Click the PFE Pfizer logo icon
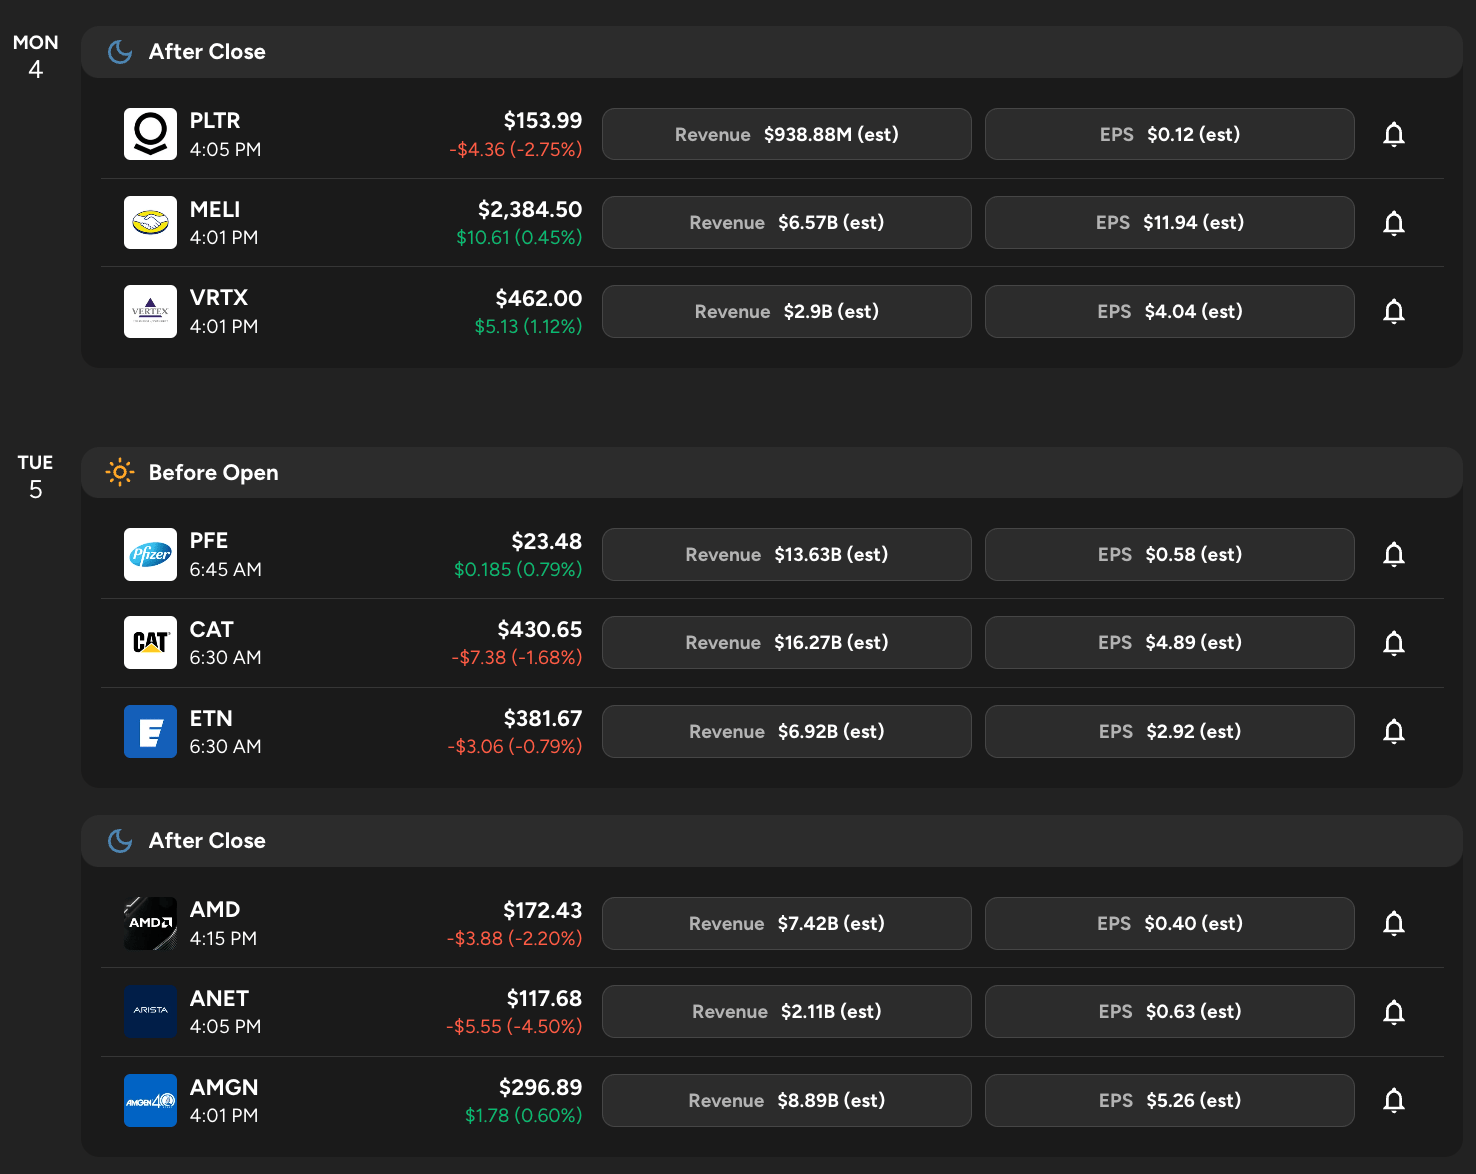Screen dimensions: 1476x1174 pyautogui.click(x=150, y=554)
